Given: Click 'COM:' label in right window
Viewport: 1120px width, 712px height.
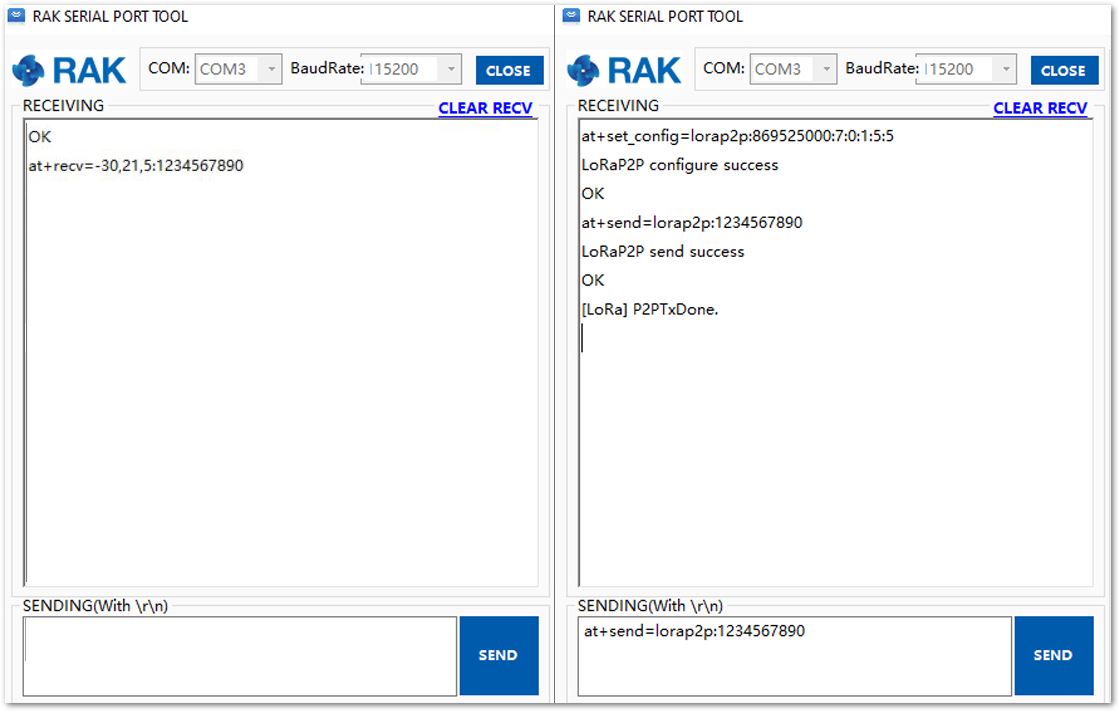Looking at the screenshot, I should point(724,69).
